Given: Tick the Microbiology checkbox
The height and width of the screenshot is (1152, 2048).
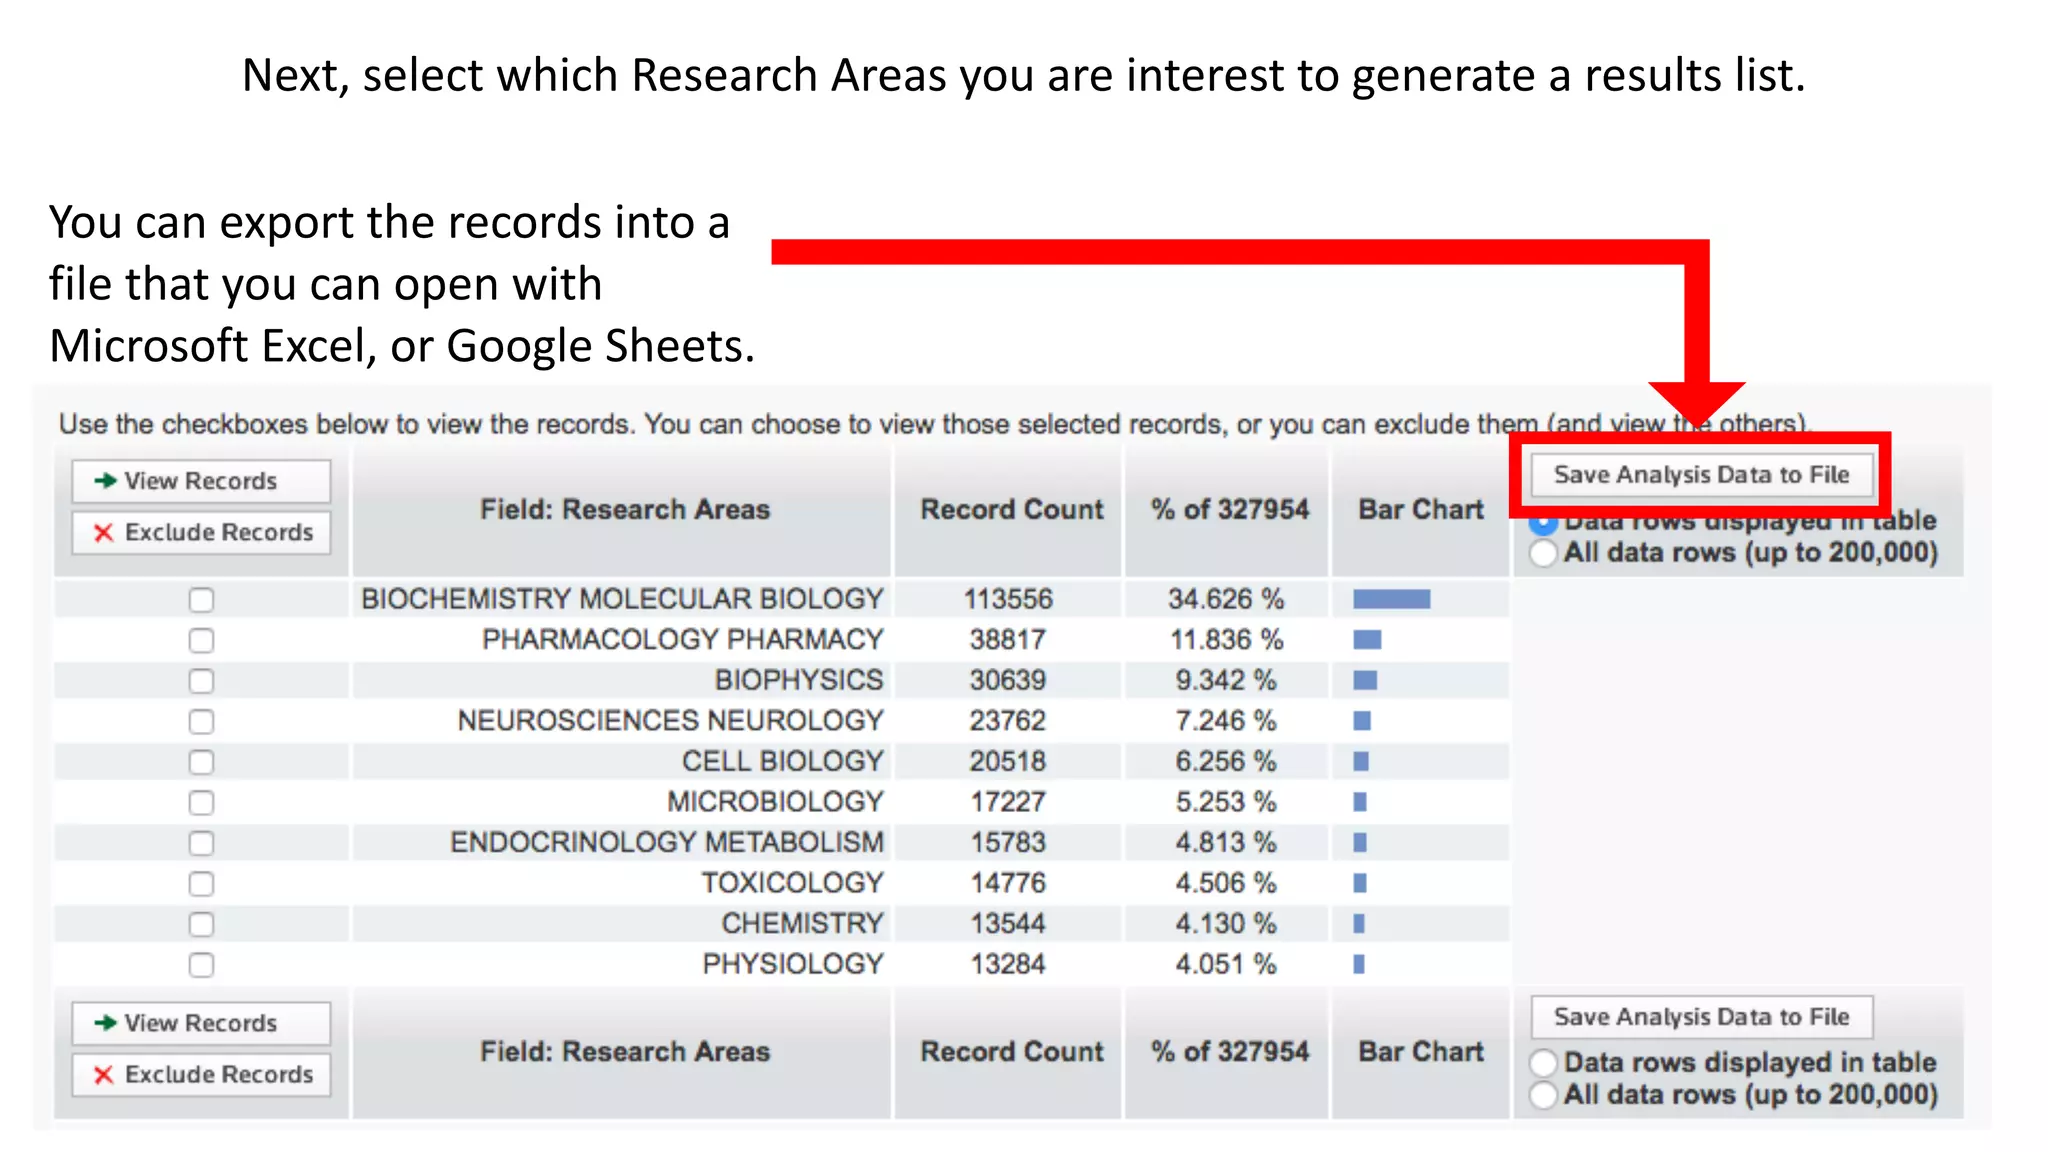Looking at the screenshot, I should 202,802.
